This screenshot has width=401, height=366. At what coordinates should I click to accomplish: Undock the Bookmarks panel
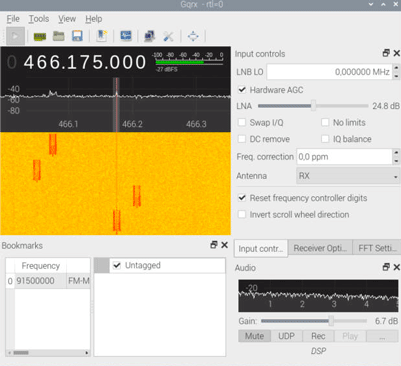[214, 245]
